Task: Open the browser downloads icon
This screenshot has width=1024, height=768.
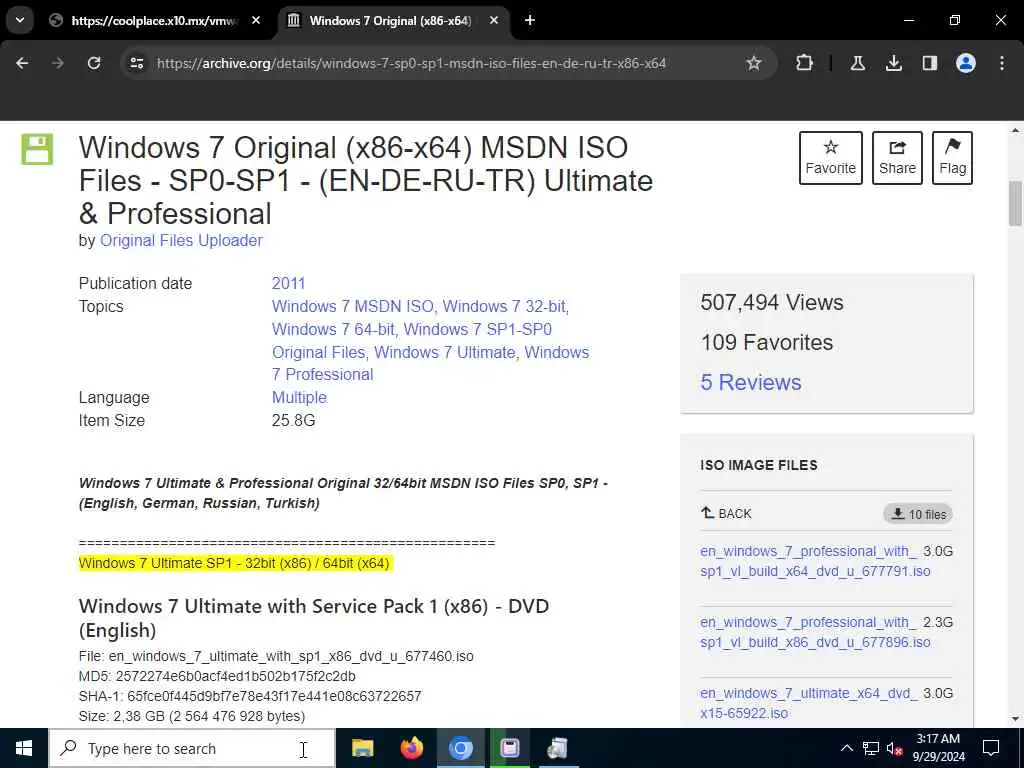Action: 893,63
